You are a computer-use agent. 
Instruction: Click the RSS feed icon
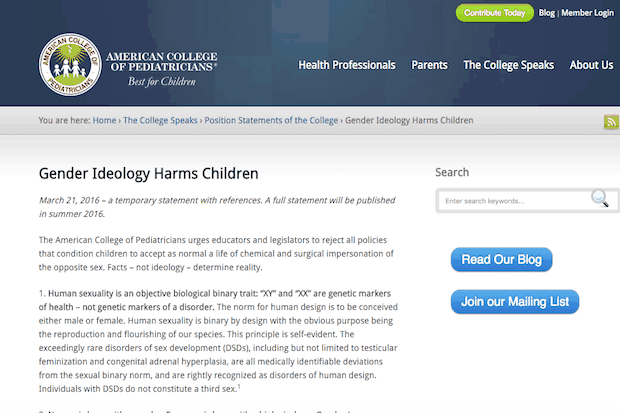pyautogui.click(x=610, y=122)
